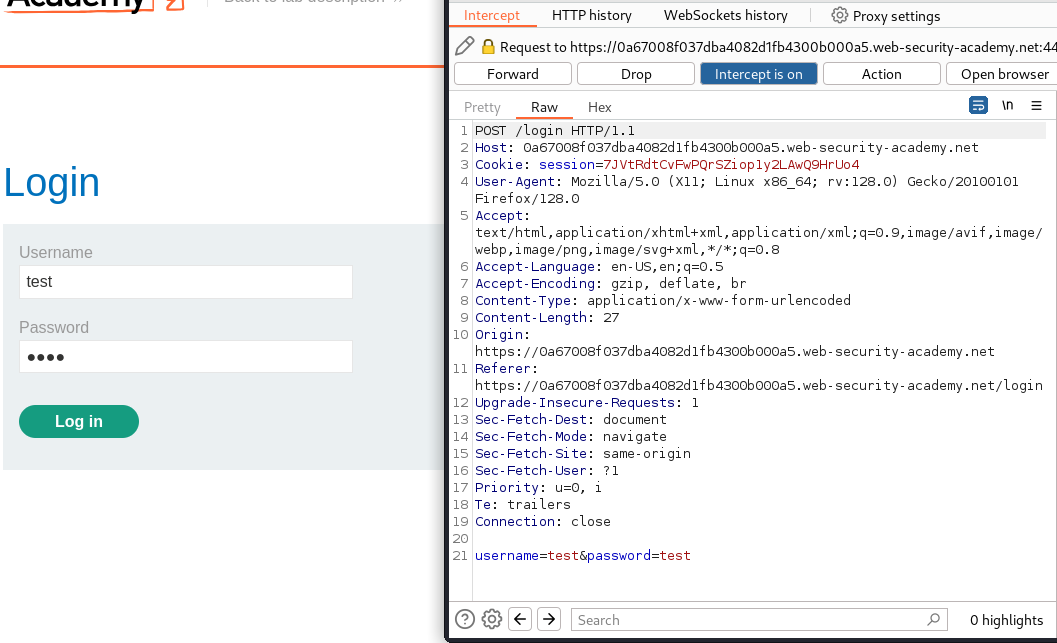The image size is (1057, 643).
Task: Go to next search match with right arrow
Action: 548,619
